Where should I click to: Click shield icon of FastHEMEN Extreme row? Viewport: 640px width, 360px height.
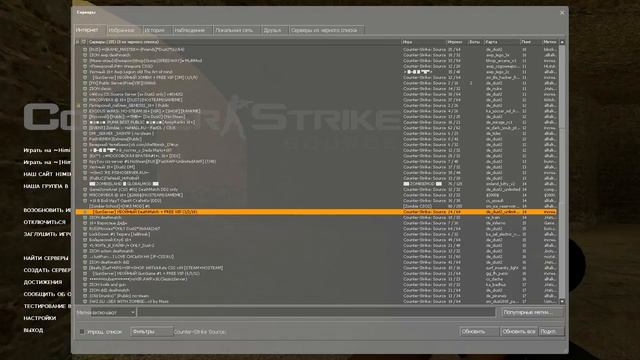pos(85,139)
